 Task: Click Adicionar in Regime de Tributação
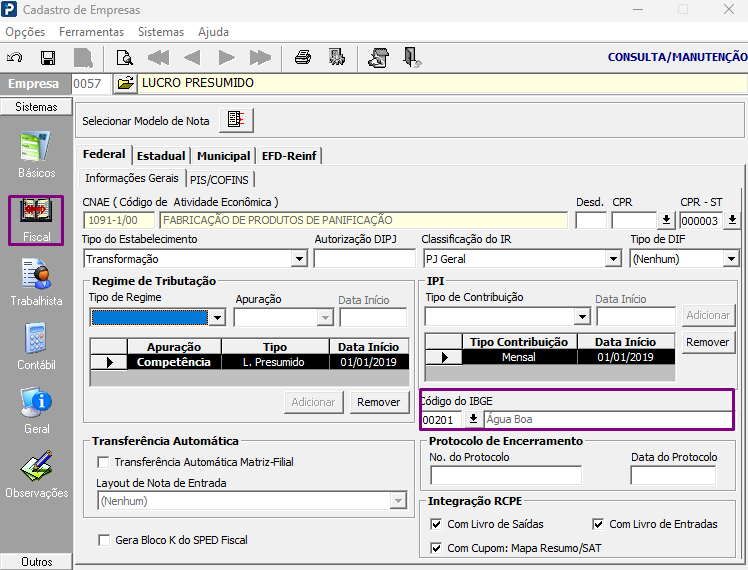pos(313,402)
